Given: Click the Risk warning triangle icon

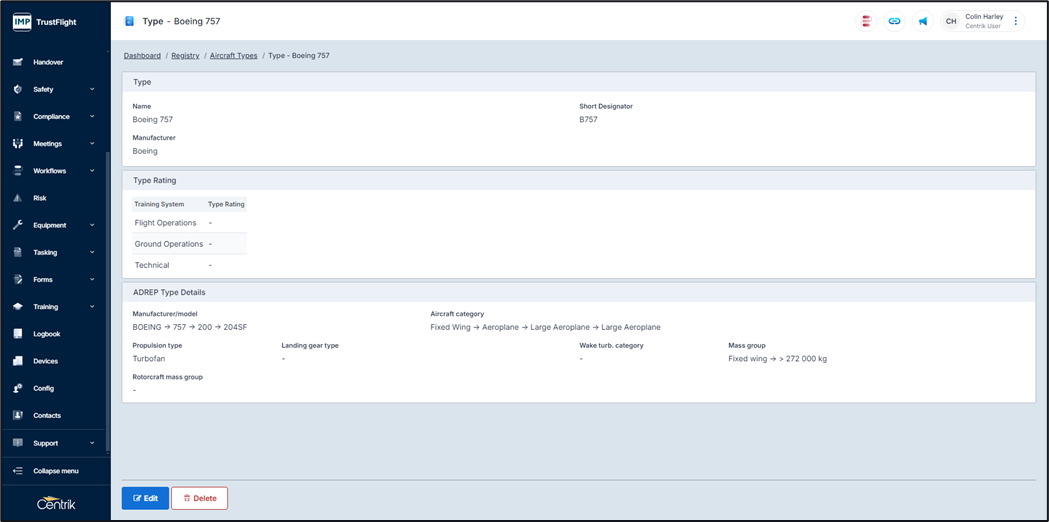Looking at the screenshot, I should point(18,198).
